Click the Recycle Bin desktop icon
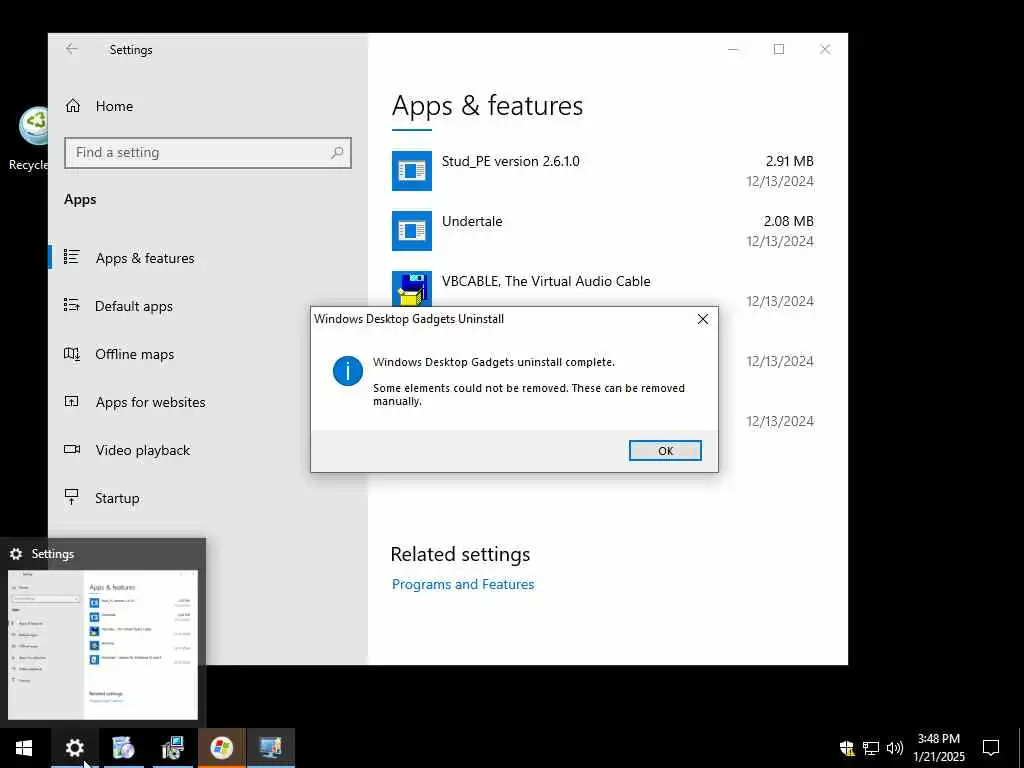 (29, 138)
